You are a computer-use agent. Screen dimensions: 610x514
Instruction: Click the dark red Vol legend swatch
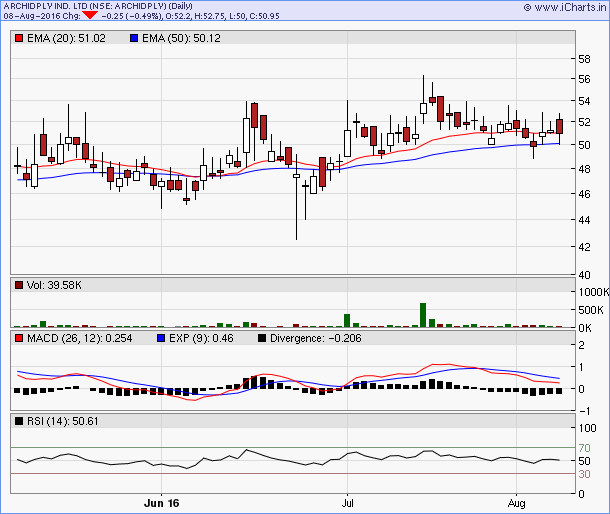[x=19, y=285]
